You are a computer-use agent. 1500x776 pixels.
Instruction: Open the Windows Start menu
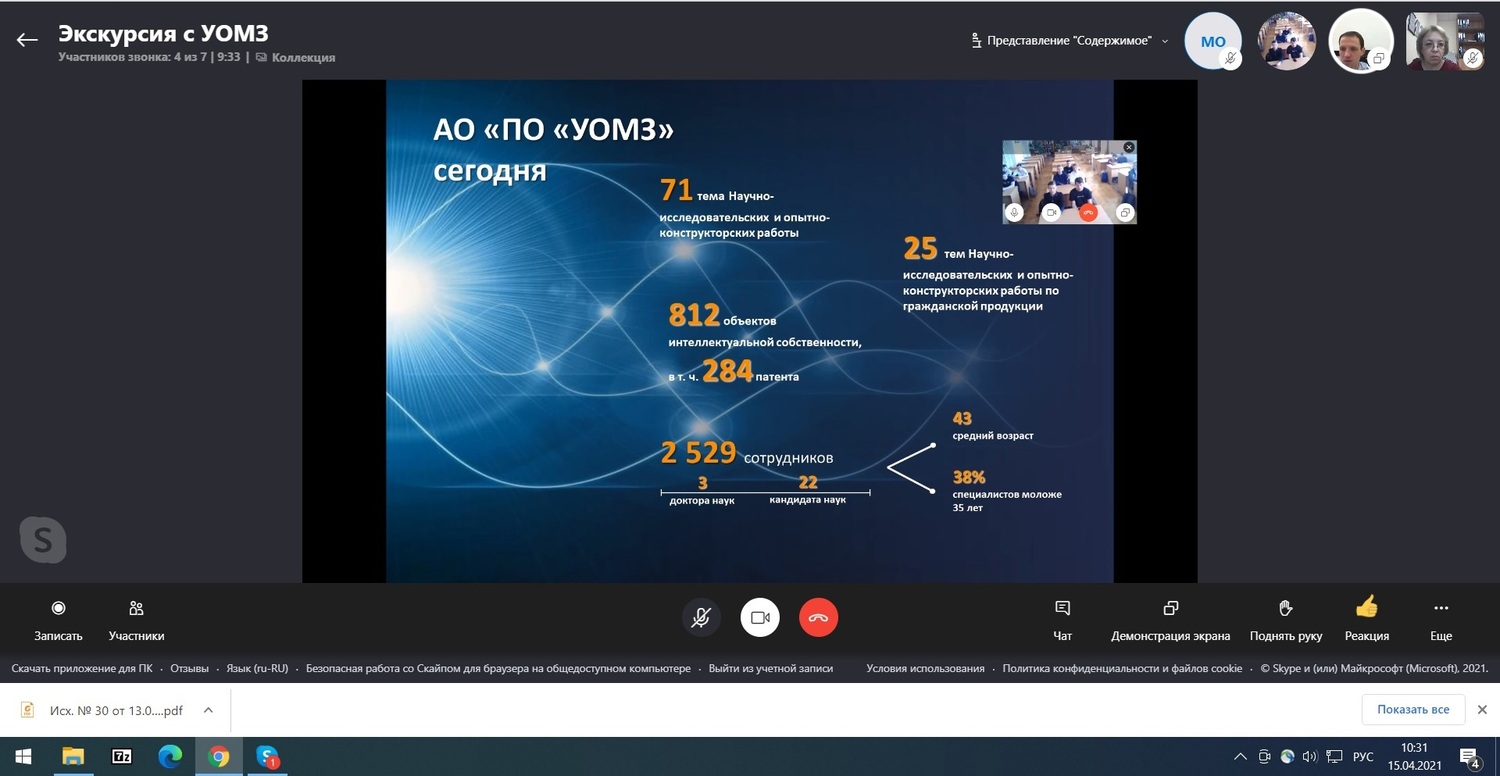[x=23, y=757]
